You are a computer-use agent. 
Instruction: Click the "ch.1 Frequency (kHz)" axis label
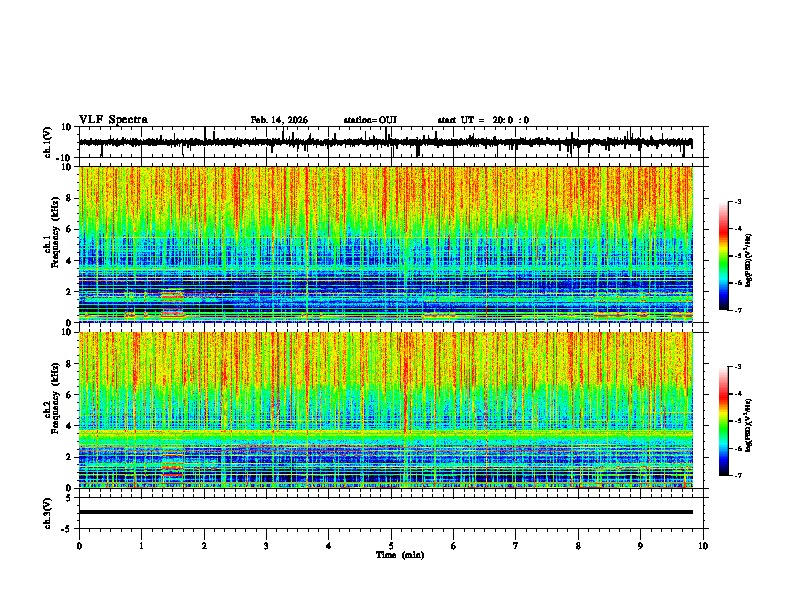52,233
